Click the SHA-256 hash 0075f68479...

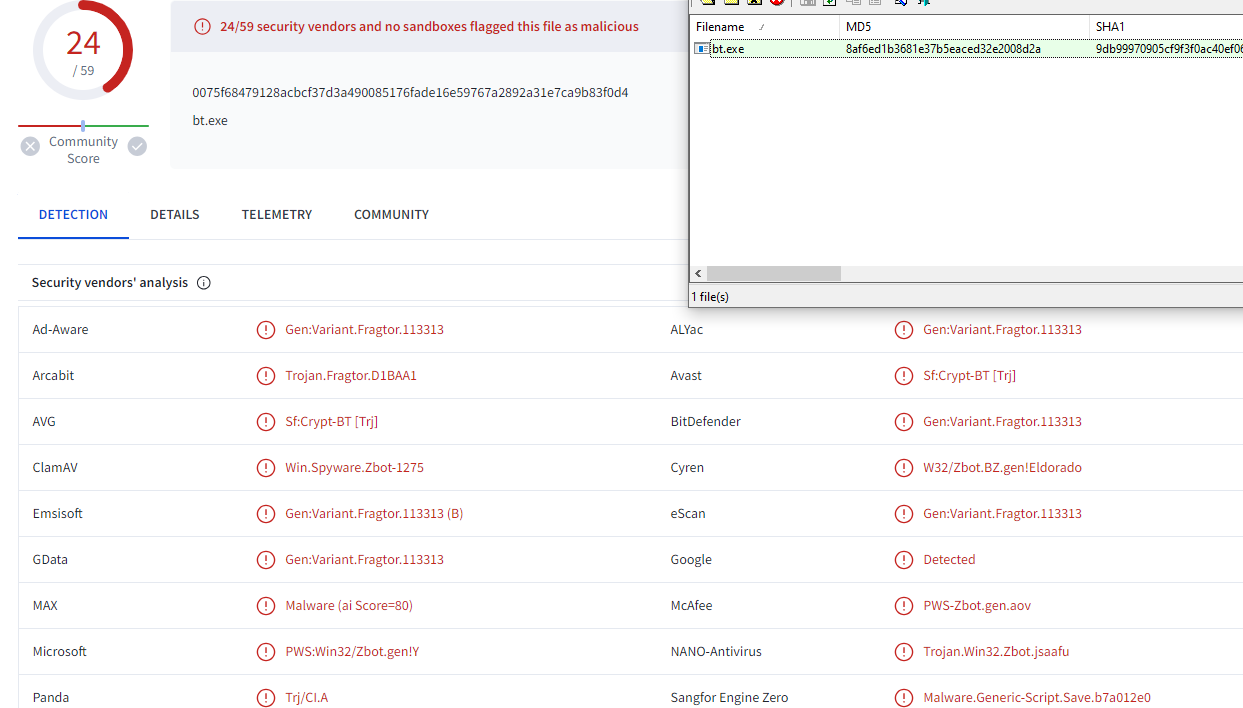(410, 93)
